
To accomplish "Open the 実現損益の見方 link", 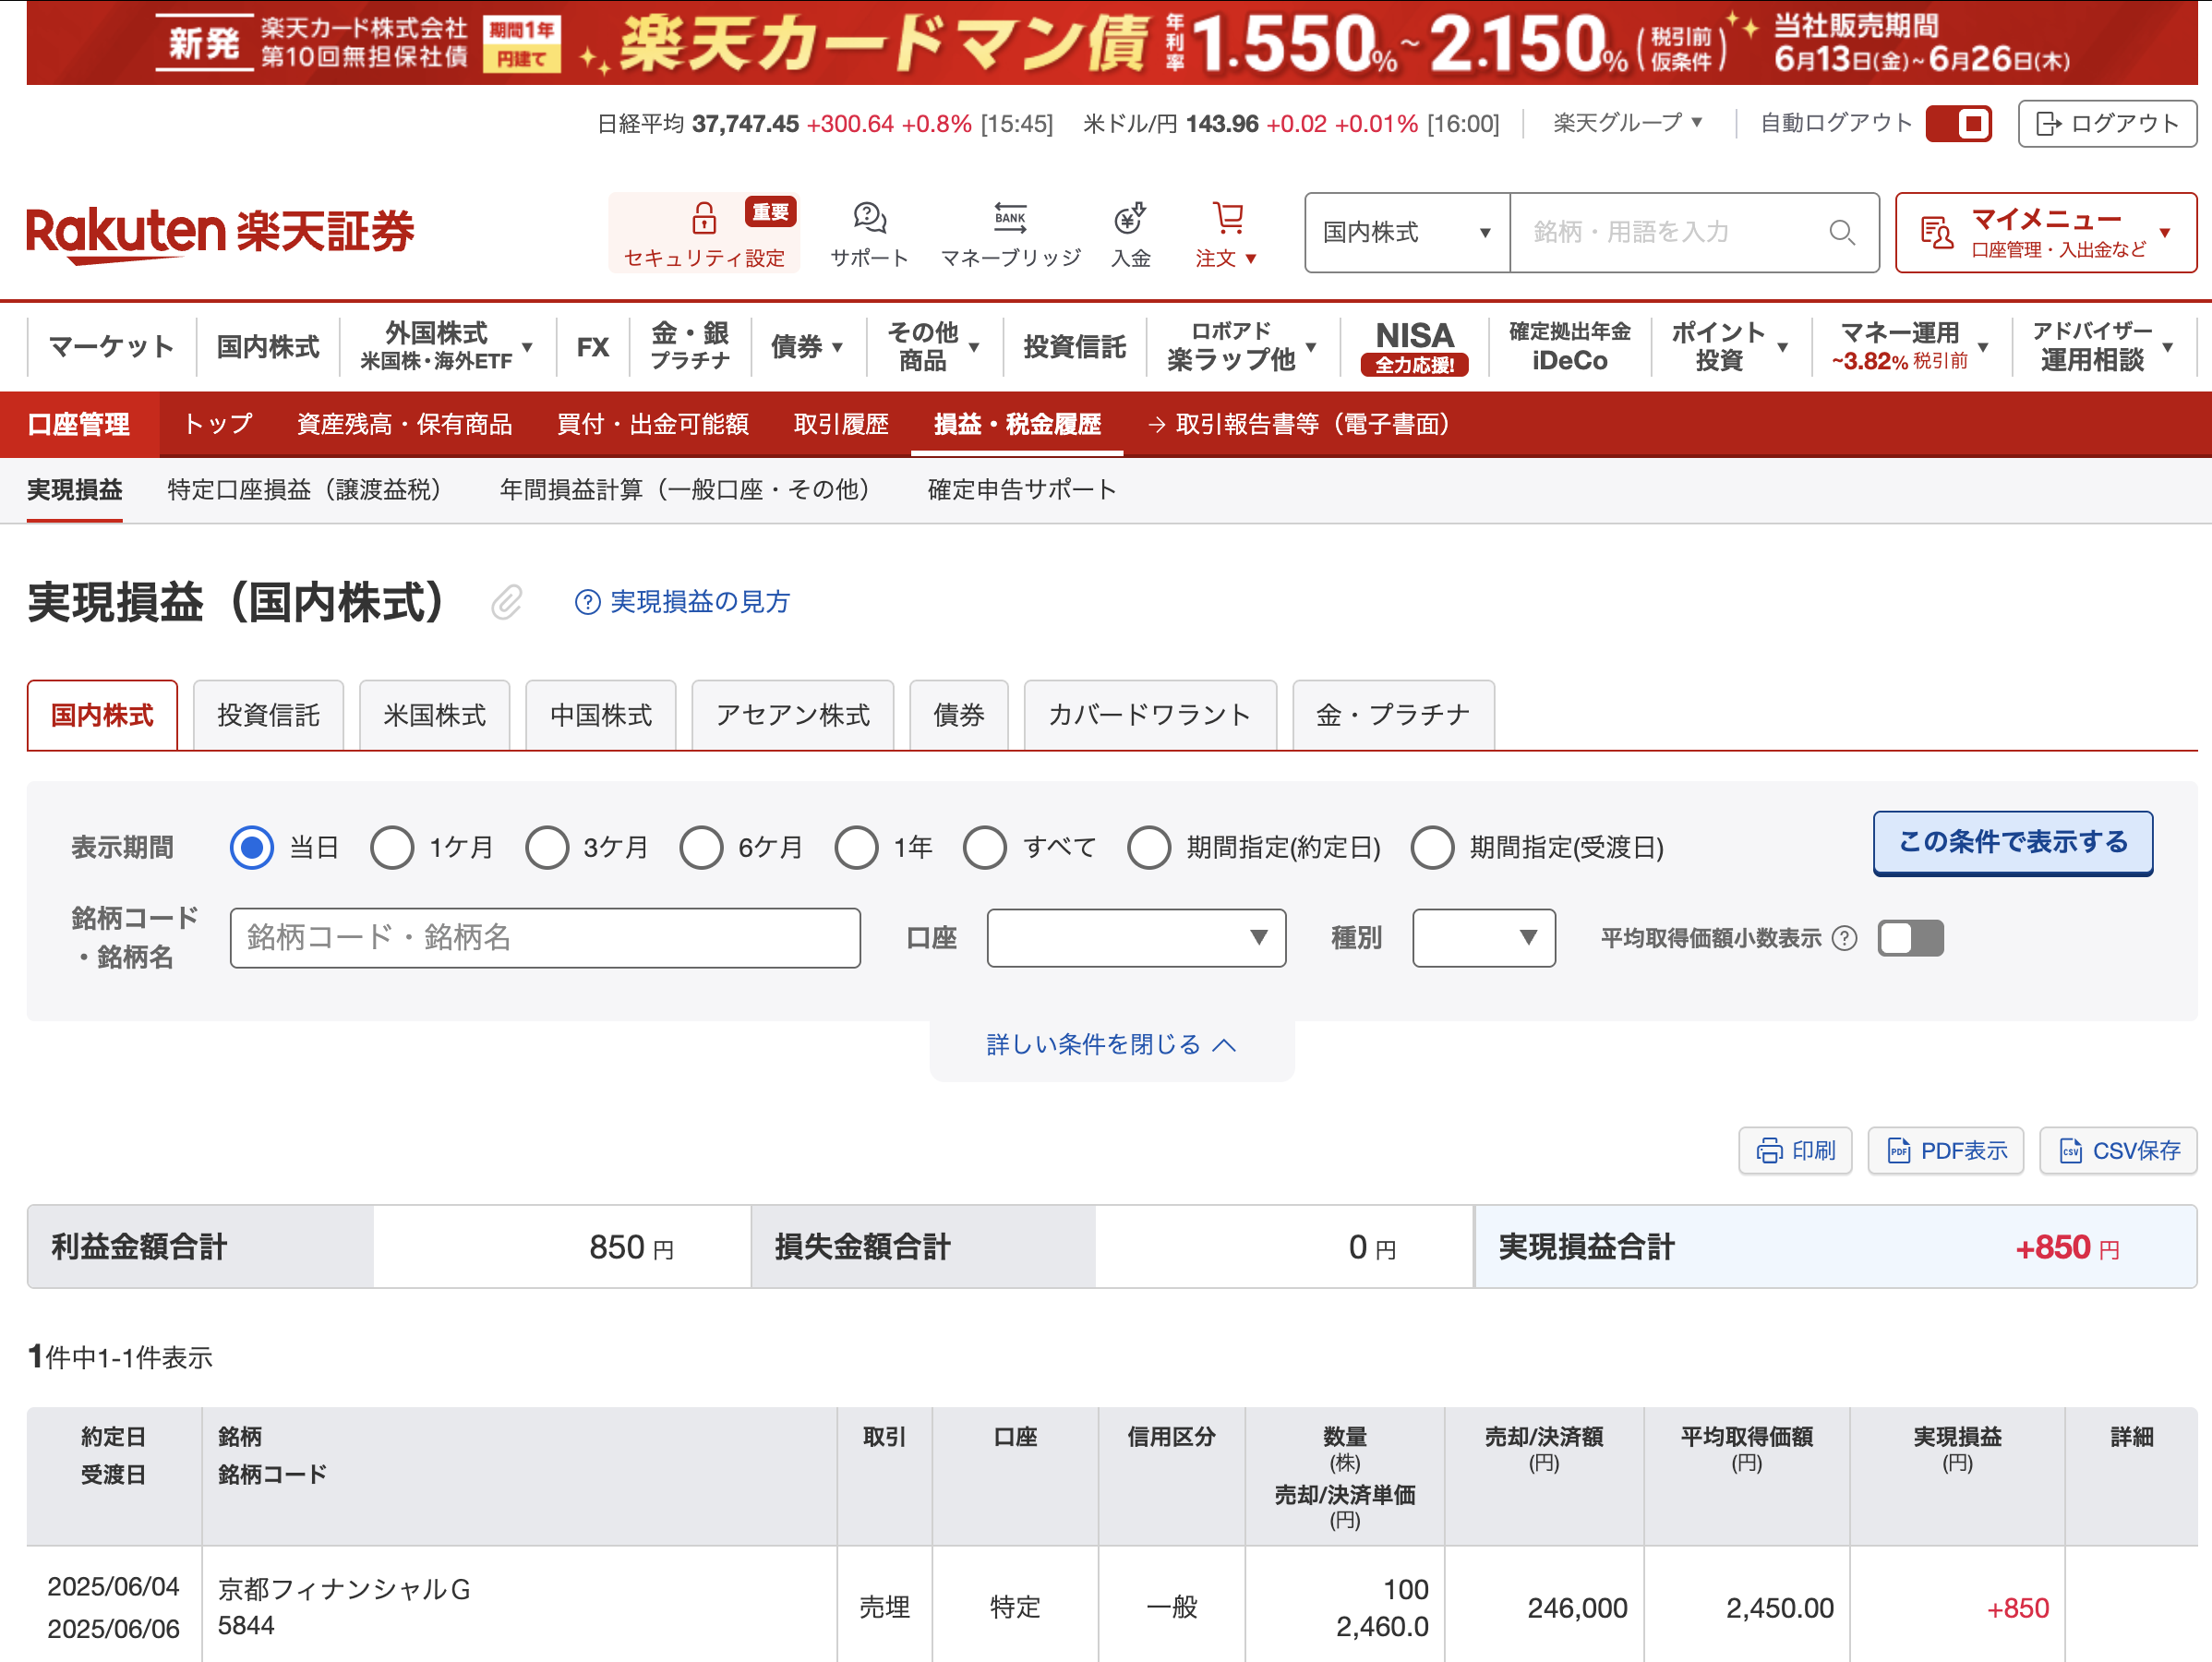I will (700, 602).
